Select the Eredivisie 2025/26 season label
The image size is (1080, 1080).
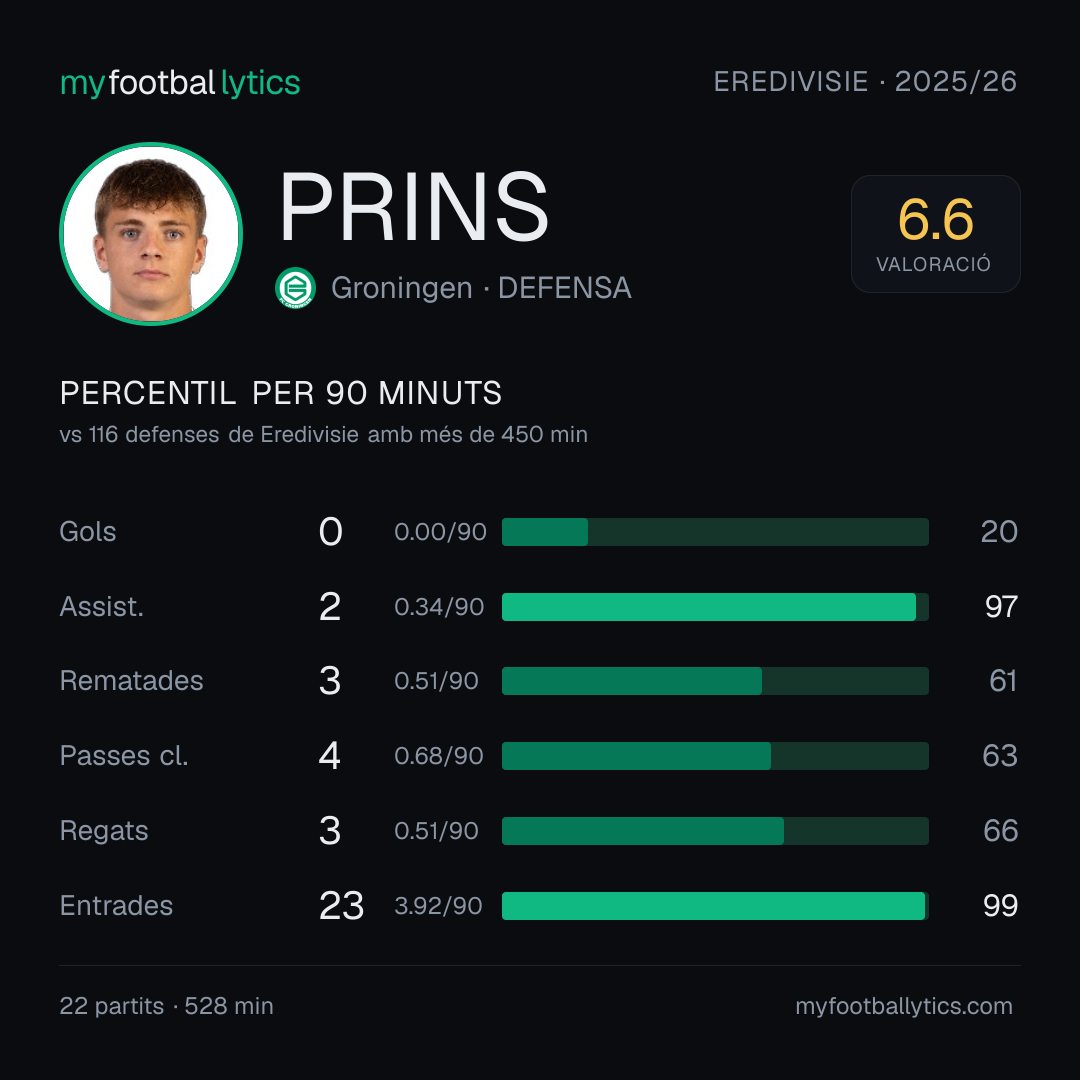865,82
